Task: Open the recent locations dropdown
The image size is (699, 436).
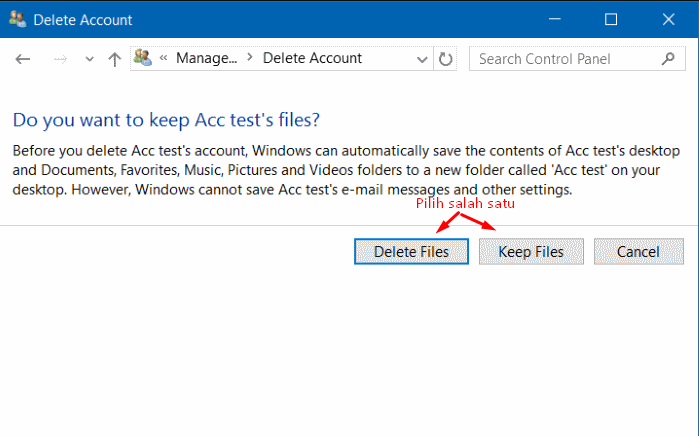Action: click(x=89, y=59)
